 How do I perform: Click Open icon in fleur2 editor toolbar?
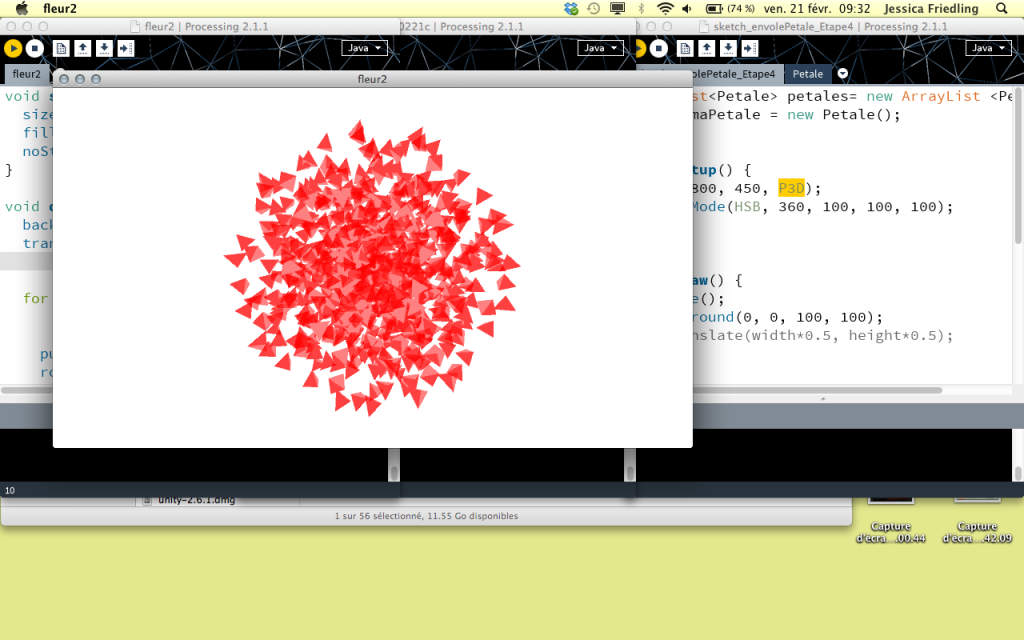click(x=82, y=48)
